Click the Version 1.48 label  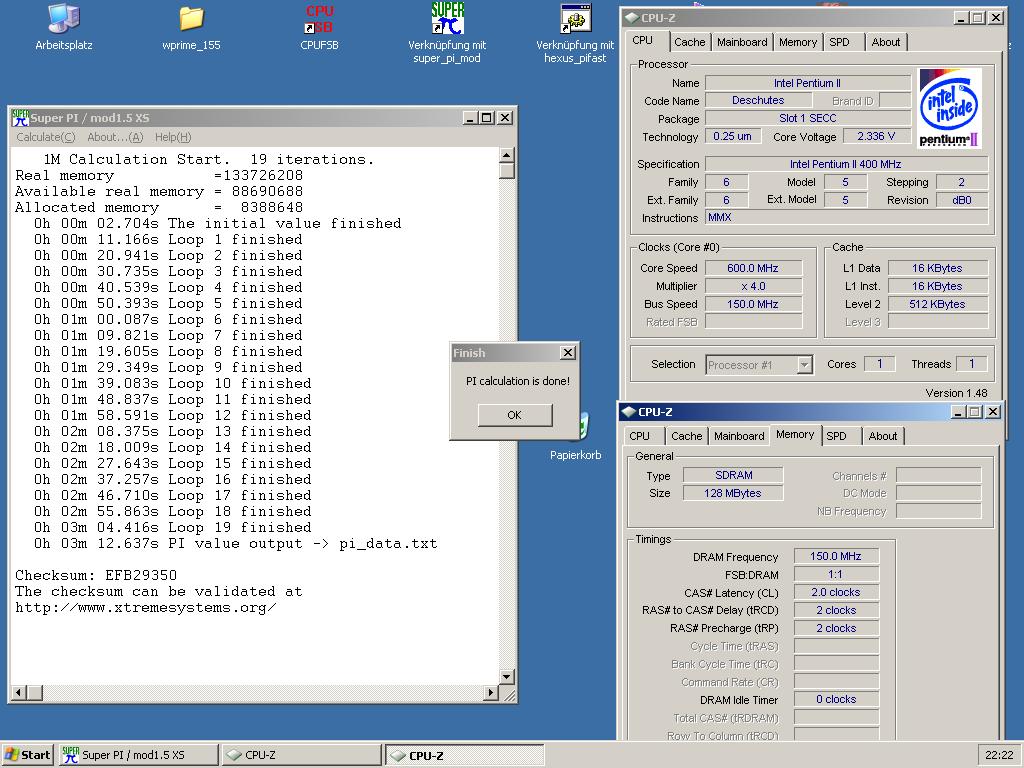point(956,393)
